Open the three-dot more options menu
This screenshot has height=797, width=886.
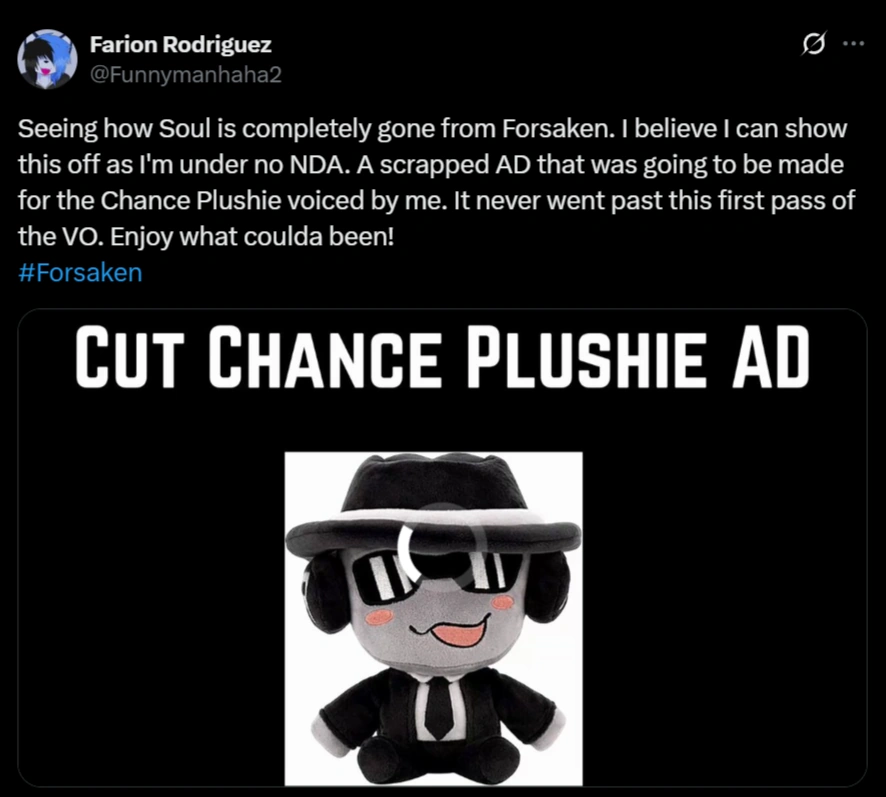pos(853,44)
